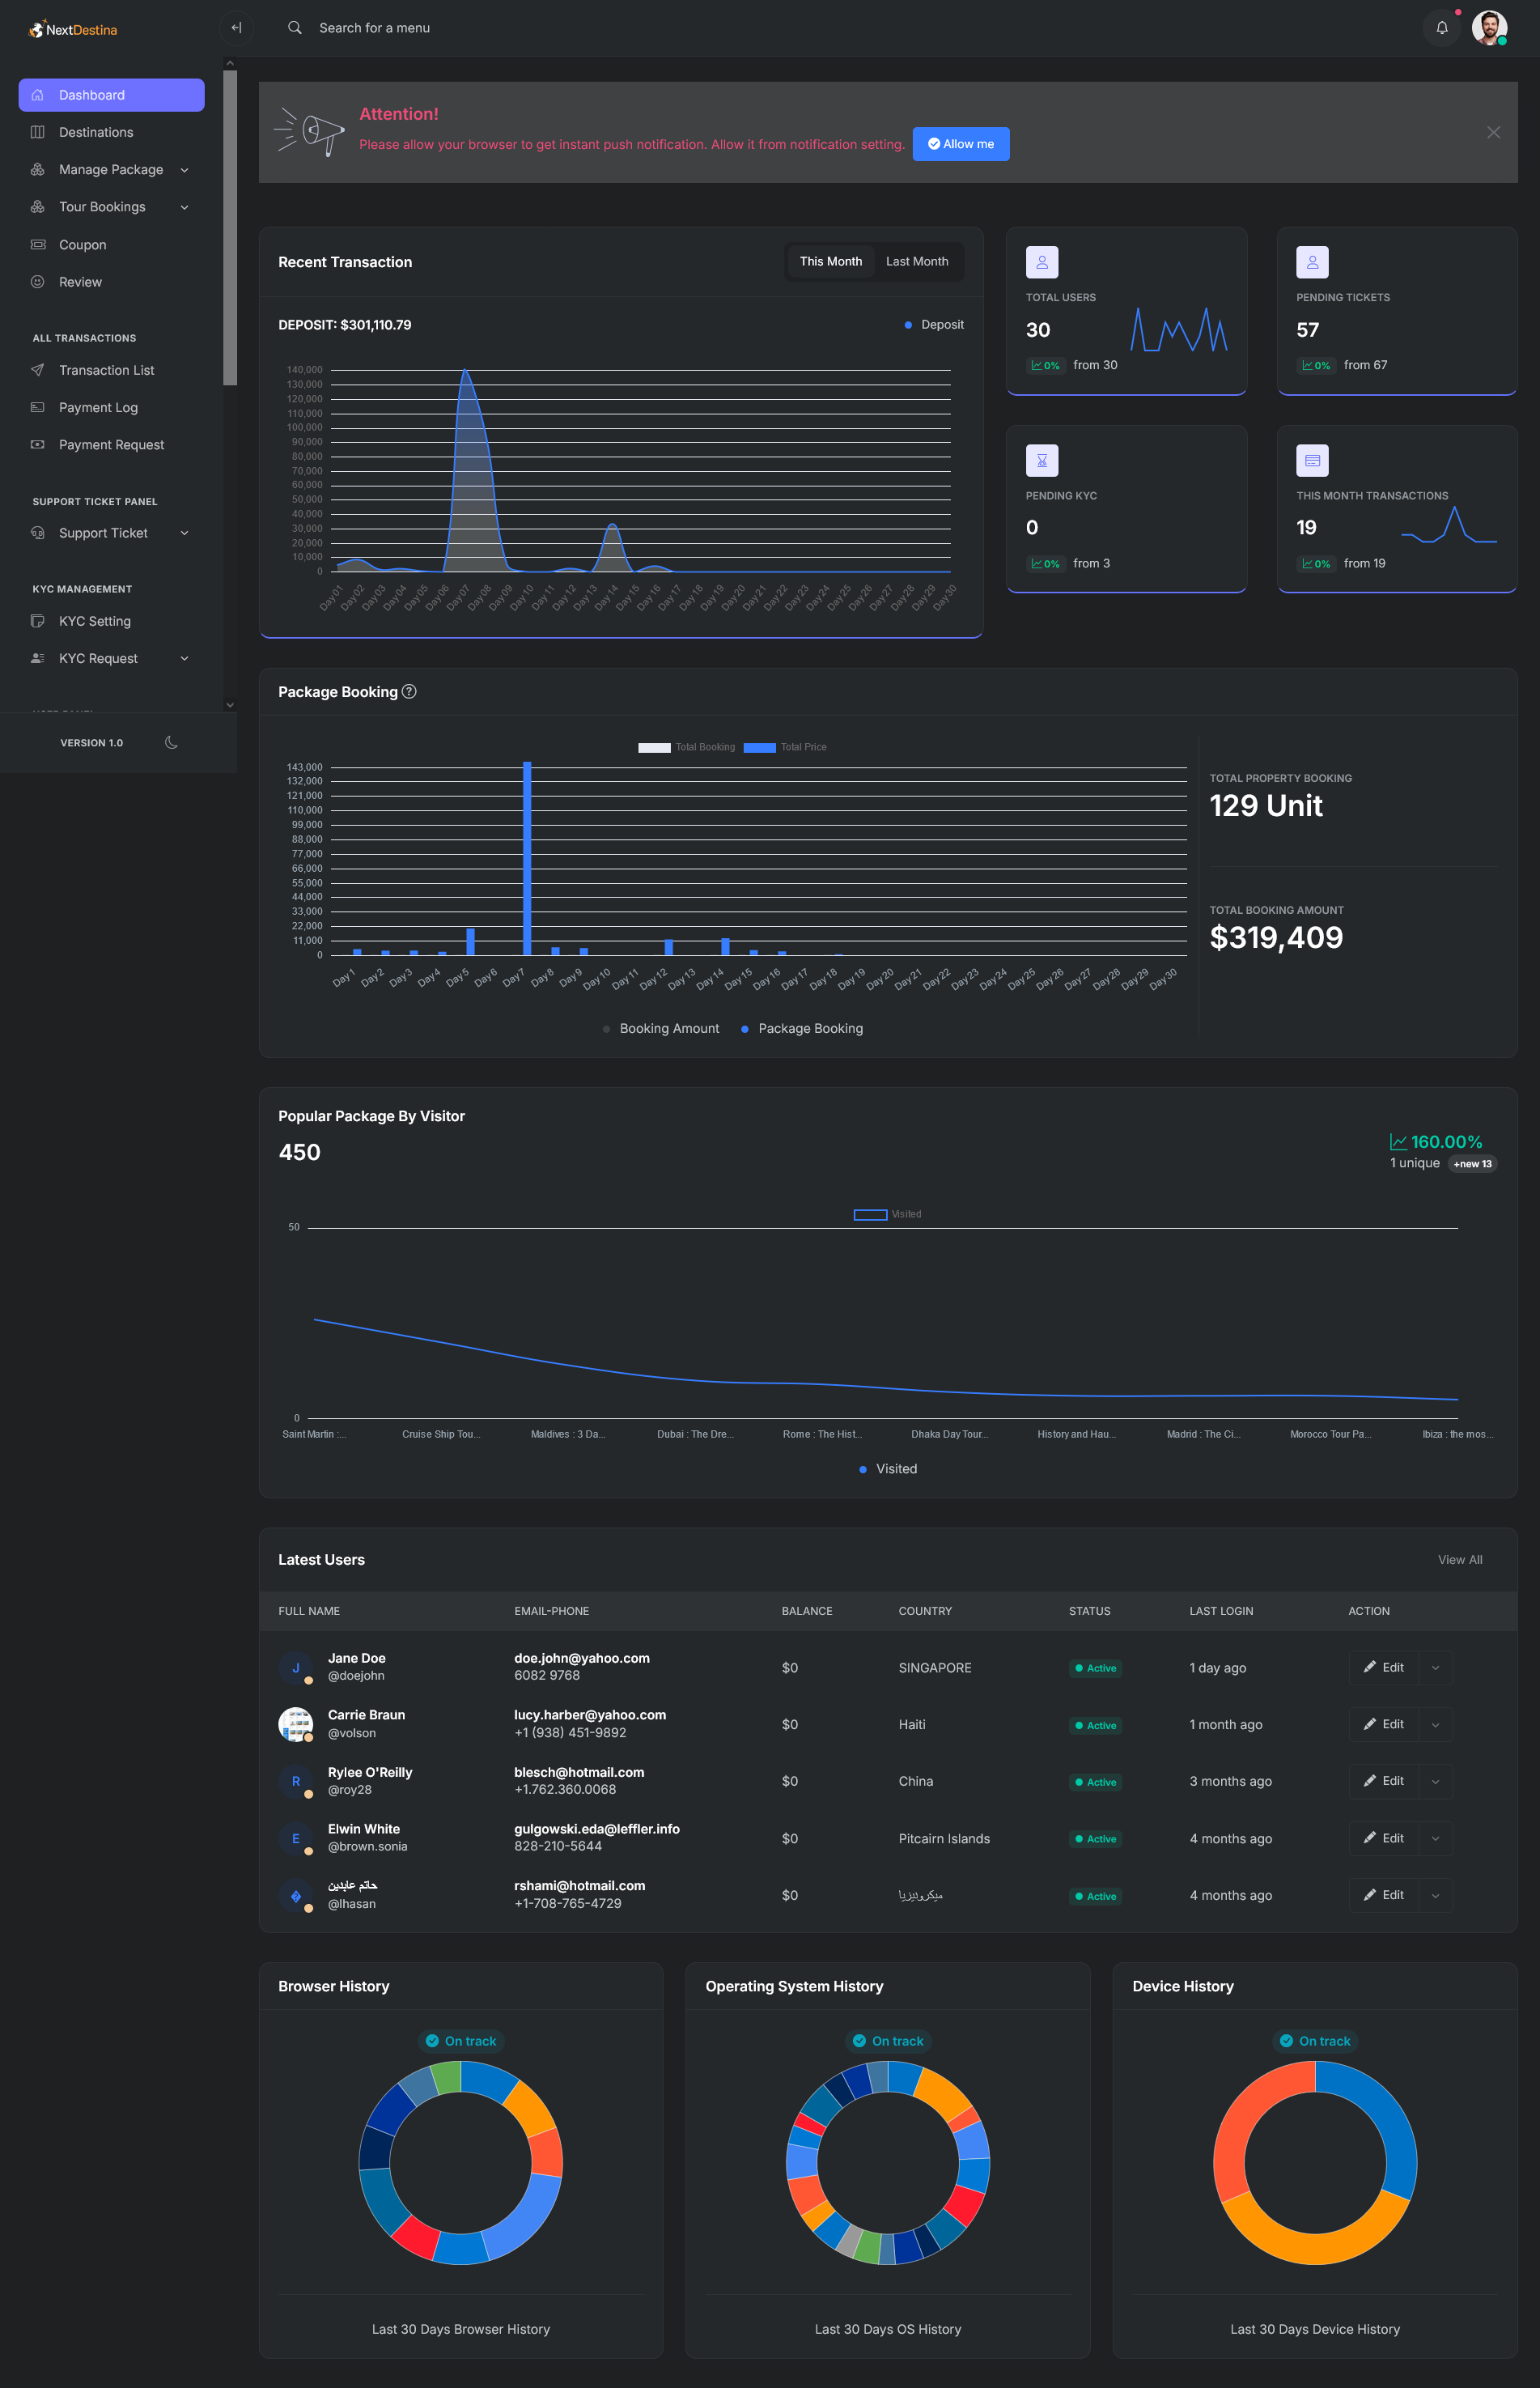
Task: Open the user profile avatar
Action: click(x=1488, y=28)
